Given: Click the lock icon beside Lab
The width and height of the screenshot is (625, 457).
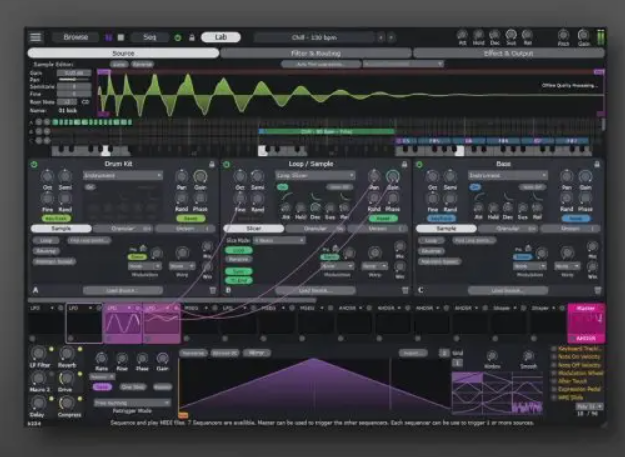Looking at the screenshot, I should 192,37.
